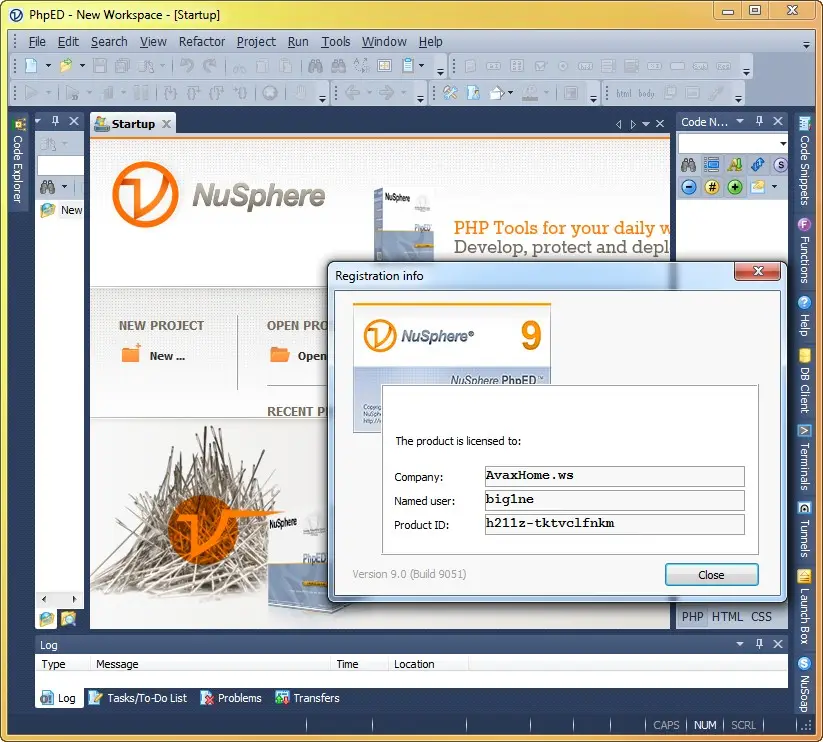Viewport: 823px width, 742px height.
Task: Select the Log tab at bottom
Action: 59,698
